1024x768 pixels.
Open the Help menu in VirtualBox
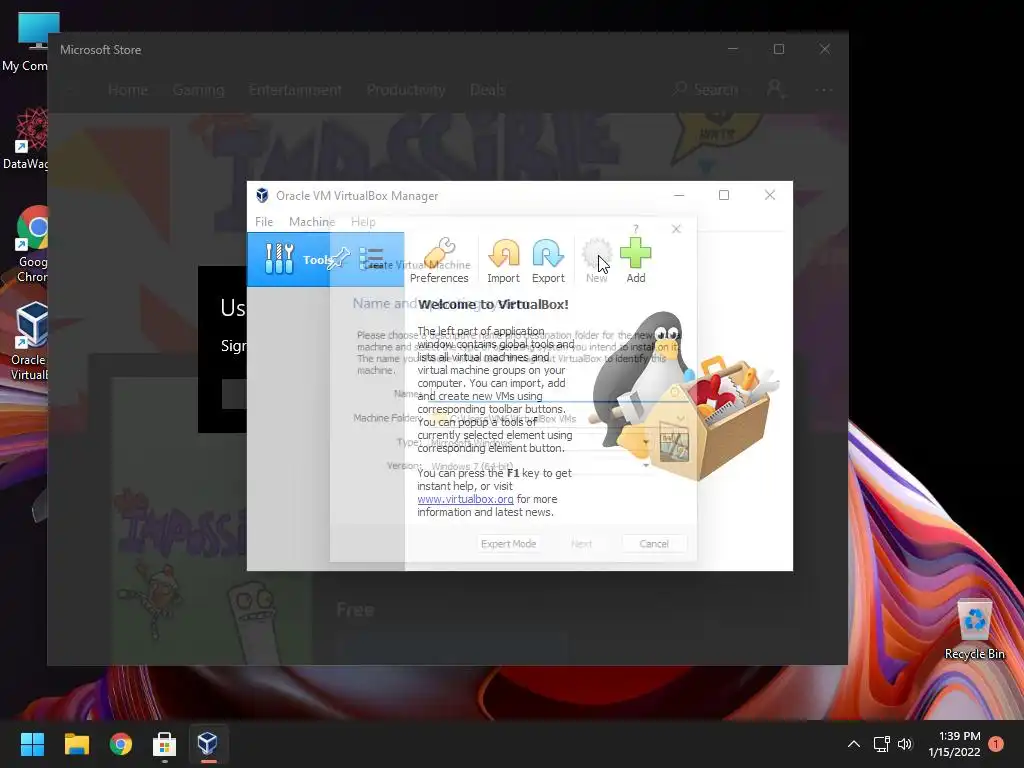[x=363, y=221]
